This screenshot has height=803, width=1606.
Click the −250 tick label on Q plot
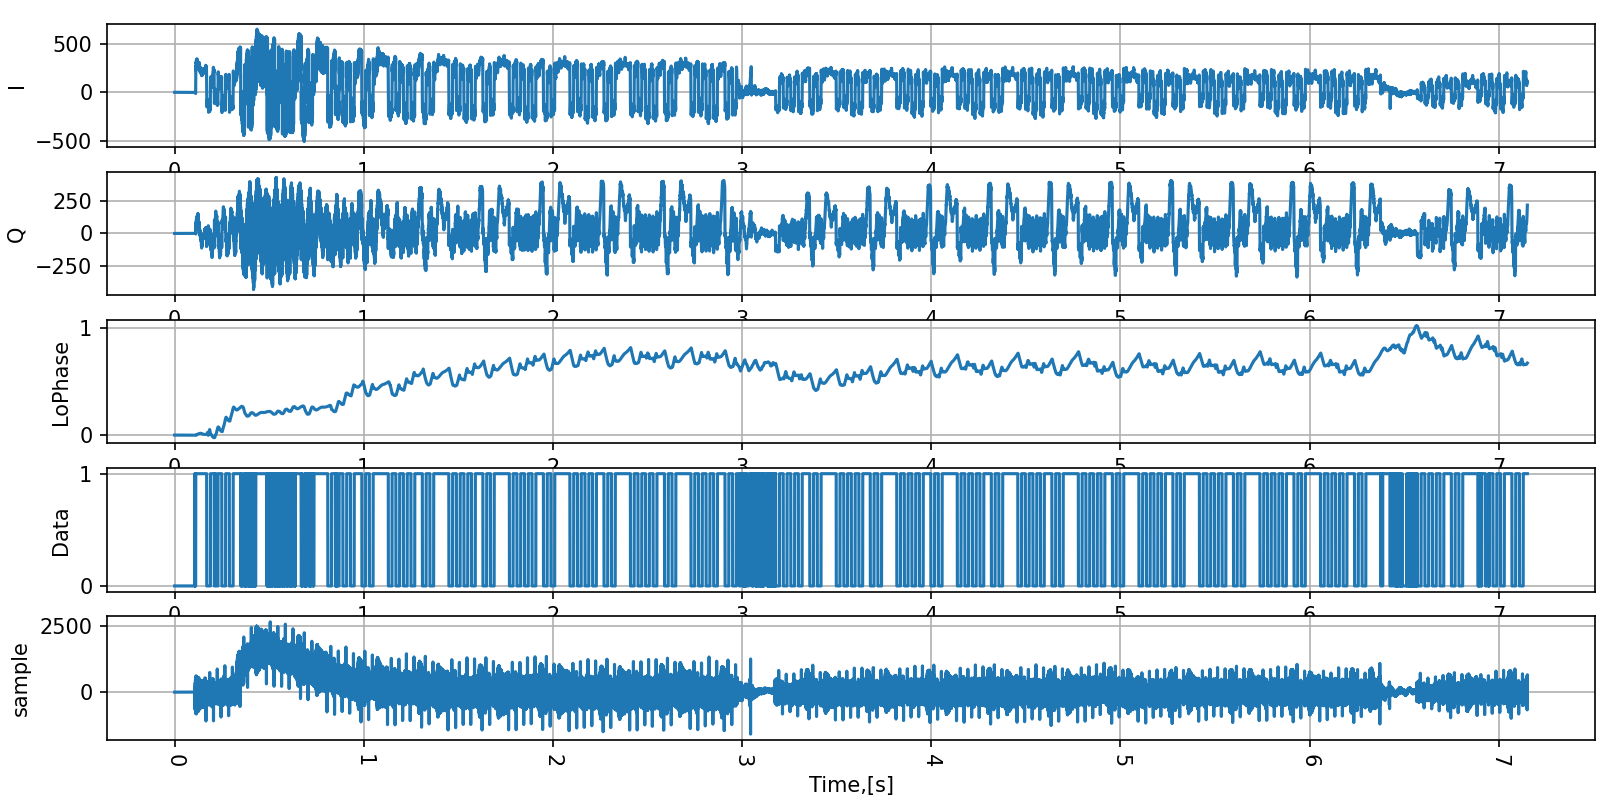click(65, 266)
